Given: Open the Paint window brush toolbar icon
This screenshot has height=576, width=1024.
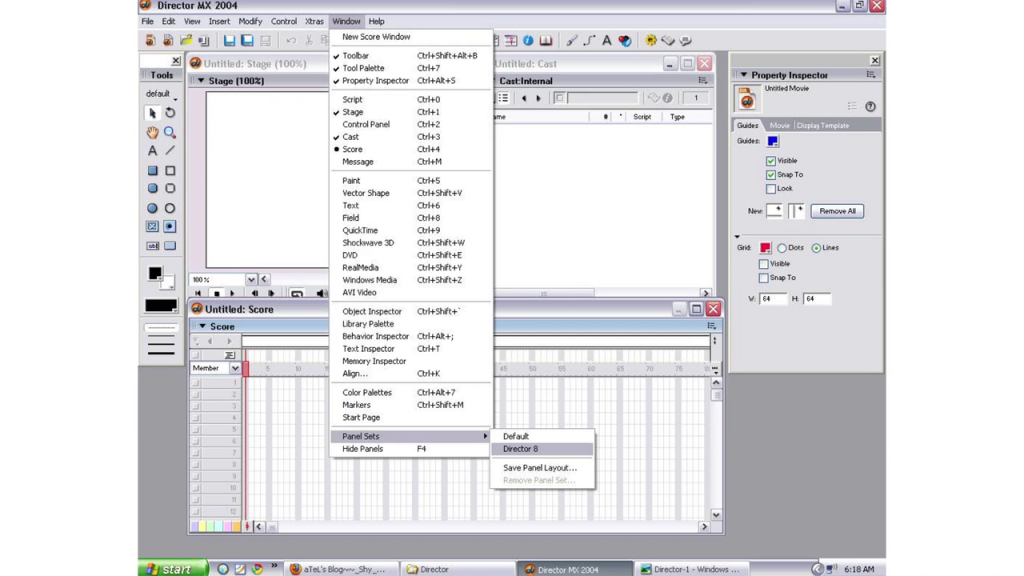Looking at the screenshot, I should [x=572, y=40].
